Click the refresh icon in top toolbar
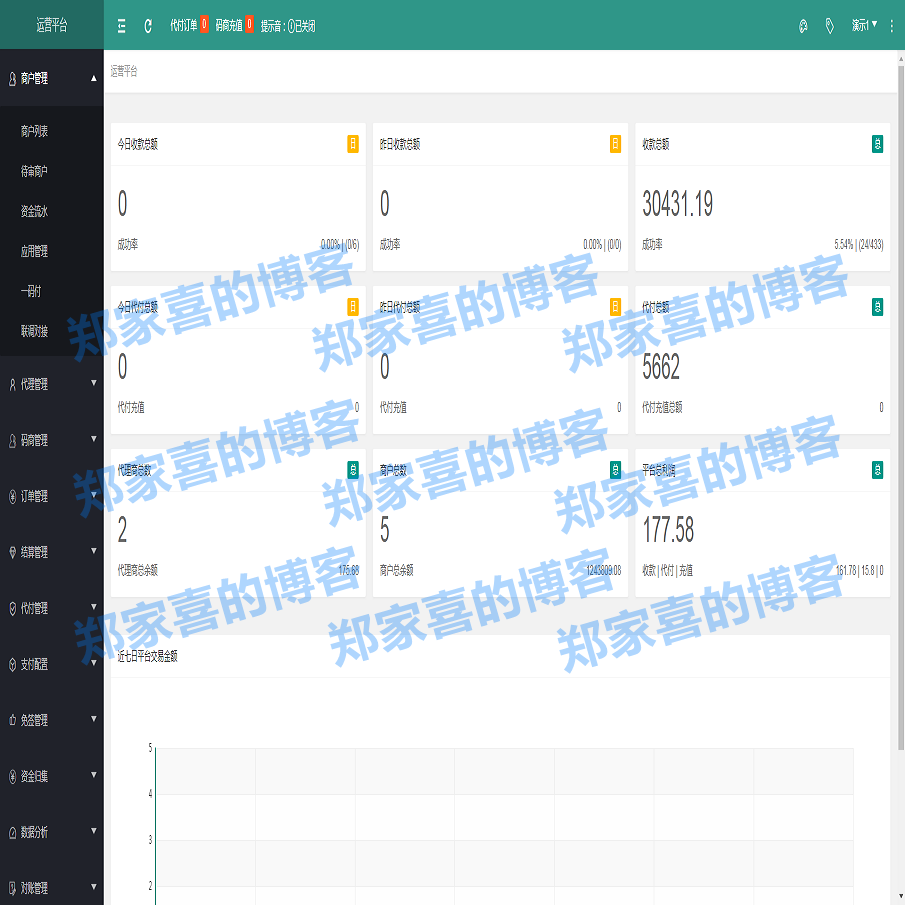This screenshot has height=905, width=905. (x=147, y=27)
